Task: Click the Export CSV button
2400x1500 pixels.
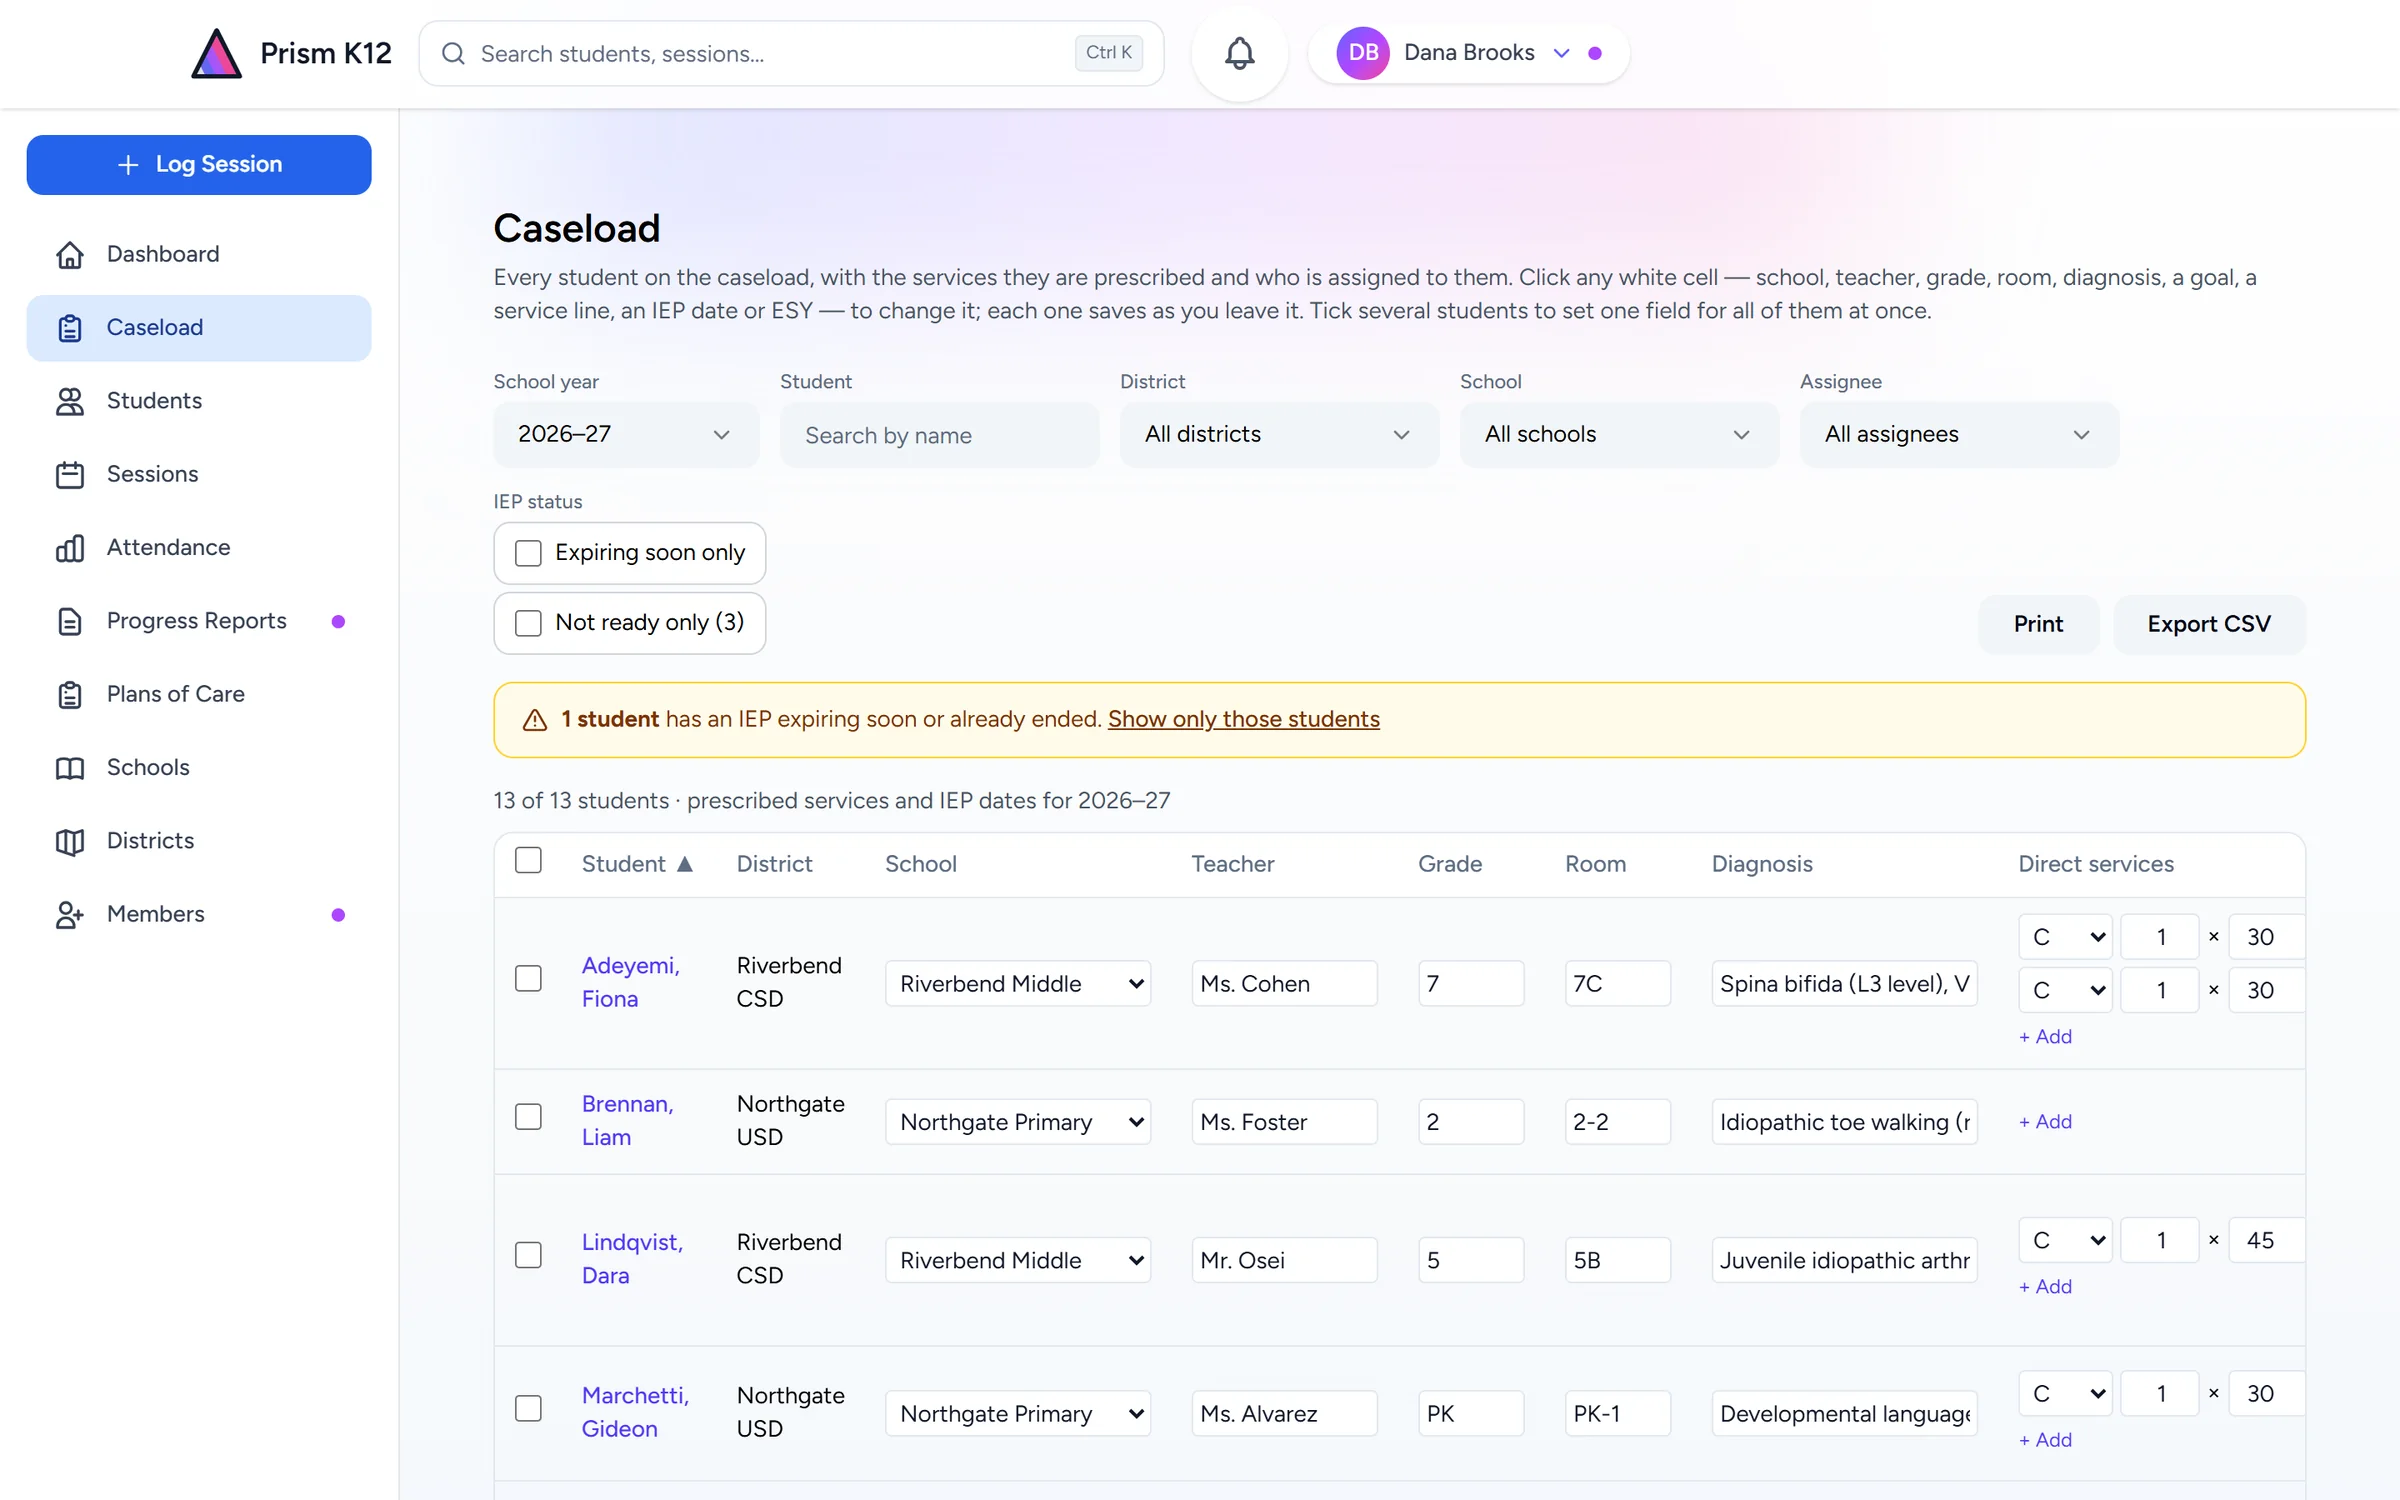Action: pyautogui.click(x=2209, y=624)
